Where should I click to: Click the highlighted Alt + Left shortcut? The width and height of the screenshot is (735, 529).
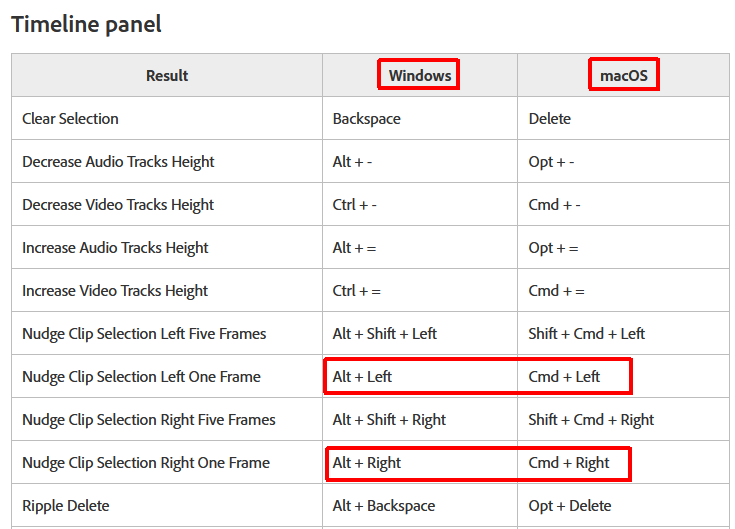coord(362,377)
